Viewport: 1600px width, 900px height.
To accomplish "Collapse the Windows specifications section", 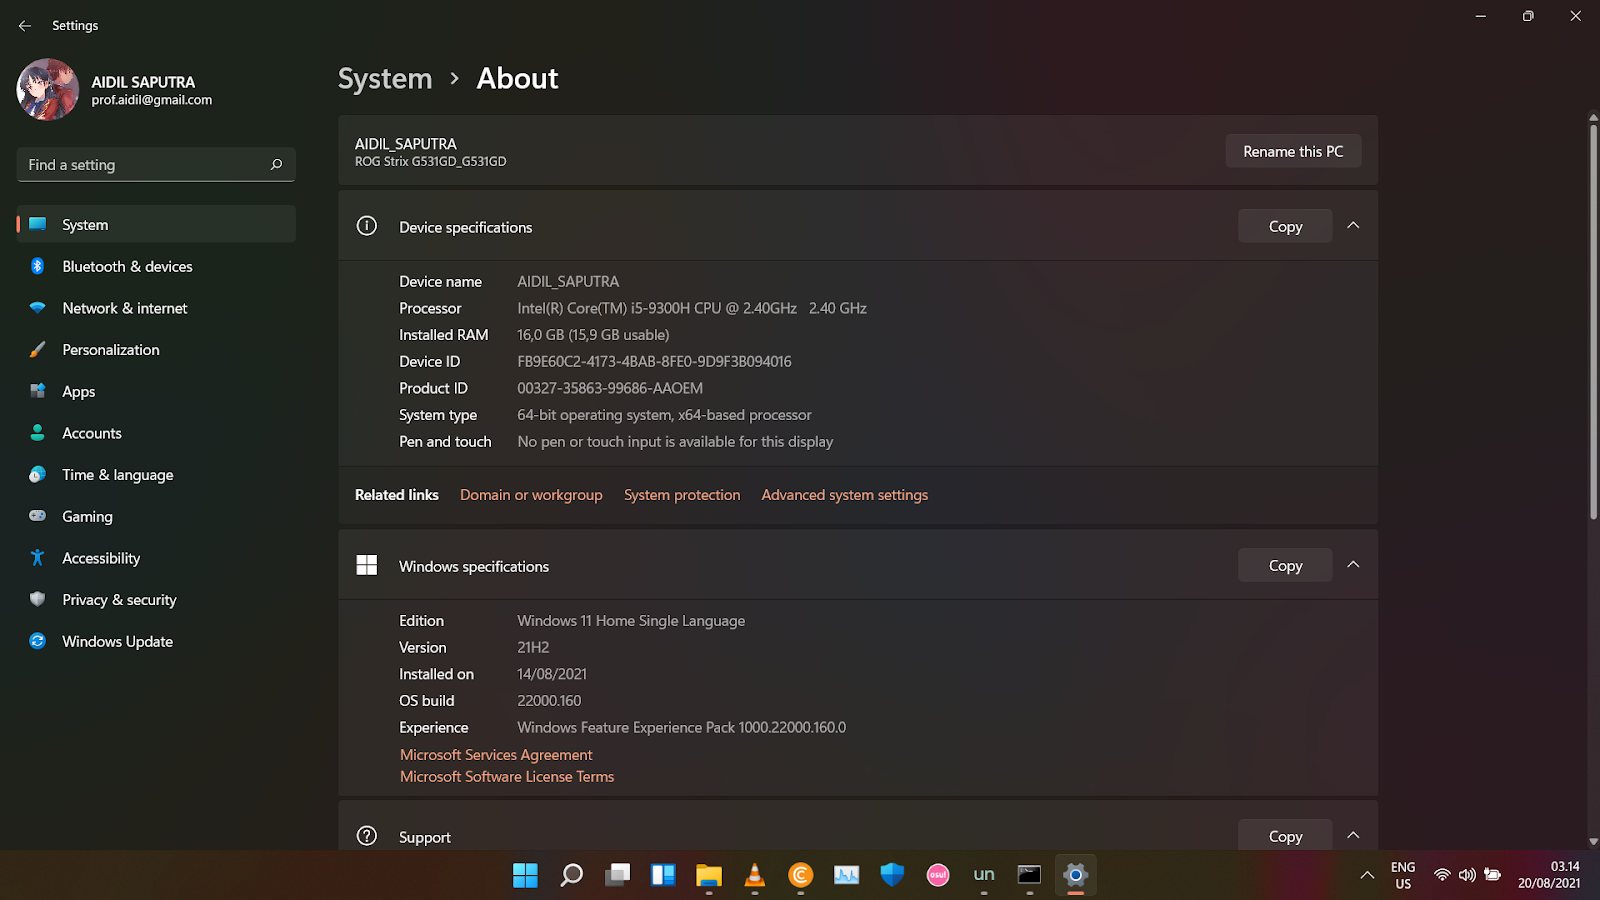I will pyautogui.click(x=1353, y=565).
